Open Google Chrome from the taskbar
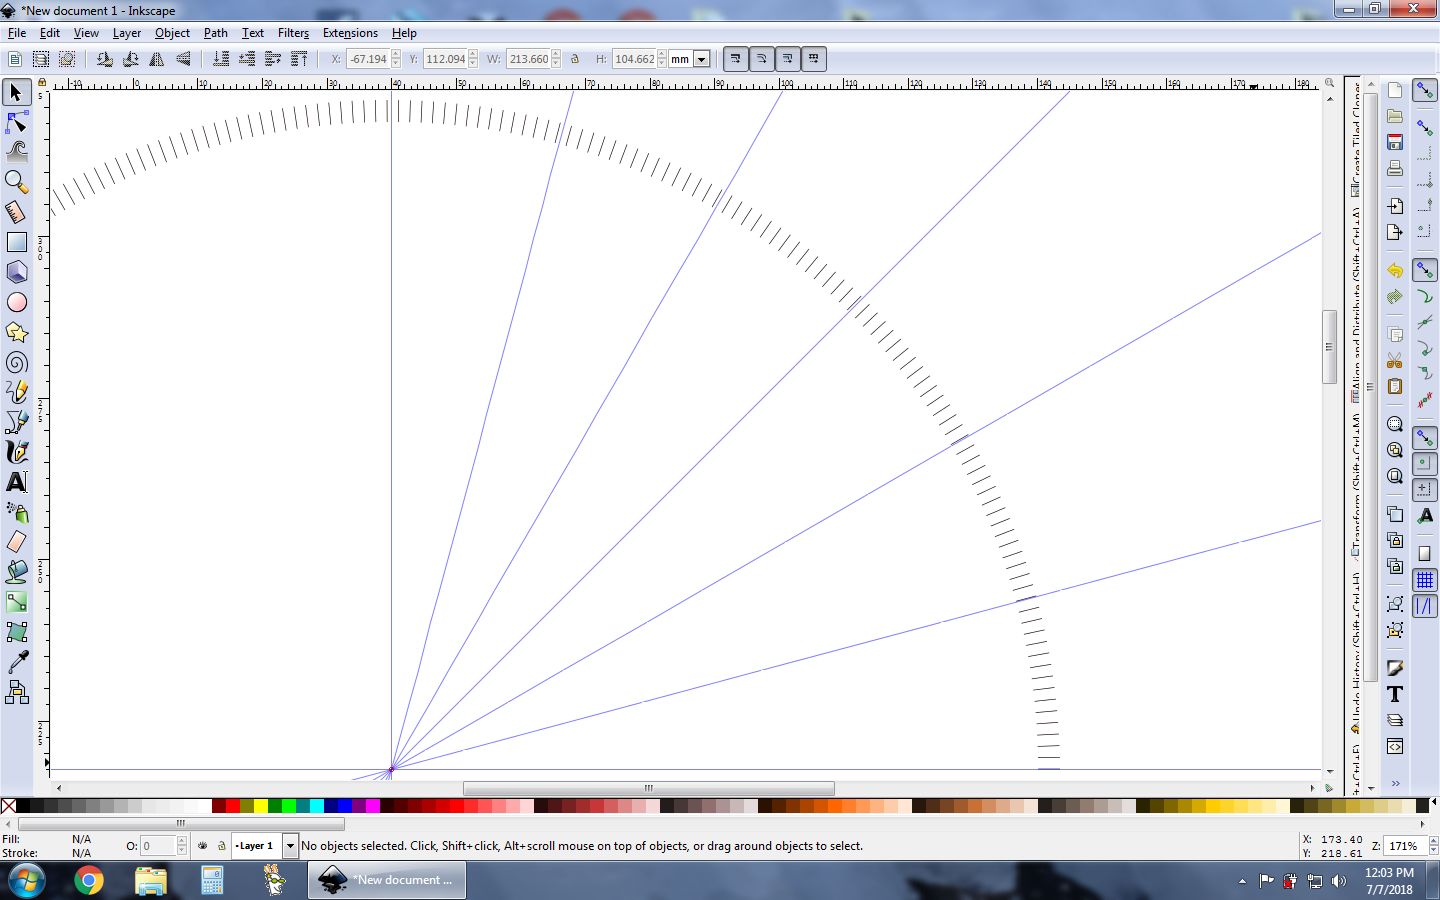 [90, 882]
